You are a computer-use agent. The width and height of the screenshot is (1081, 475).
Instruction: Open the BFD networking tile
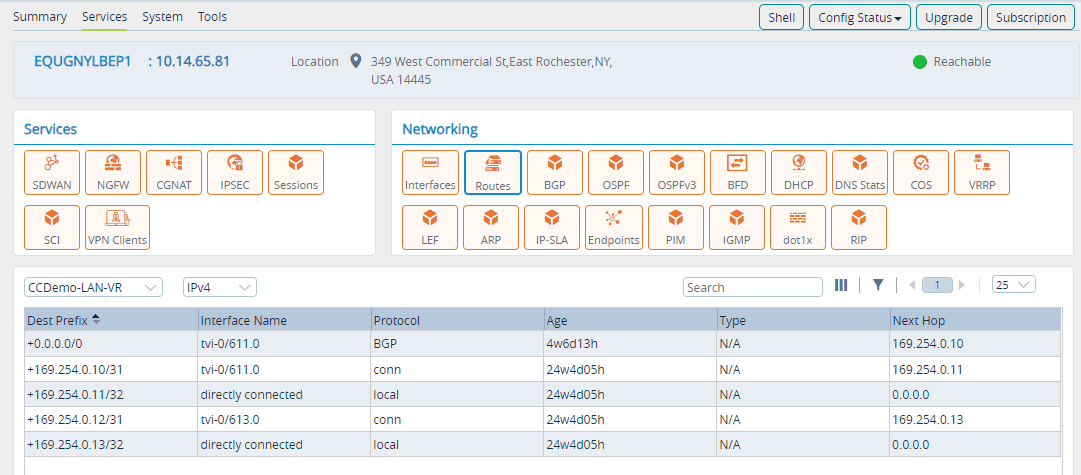(x=738, y=172)
